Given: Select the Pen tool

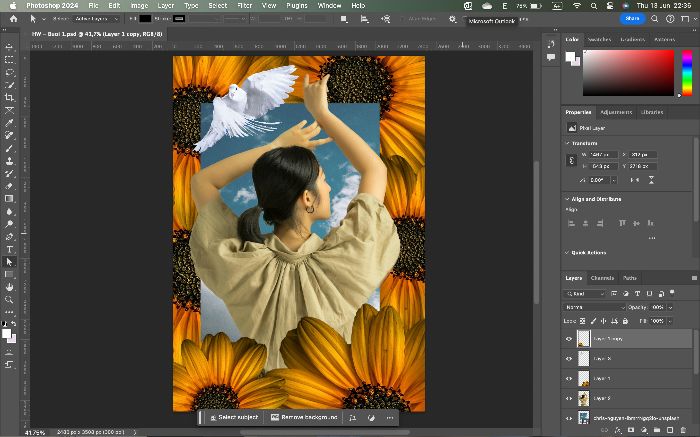Looking at the screenshot, I should (x=9, y=237).
